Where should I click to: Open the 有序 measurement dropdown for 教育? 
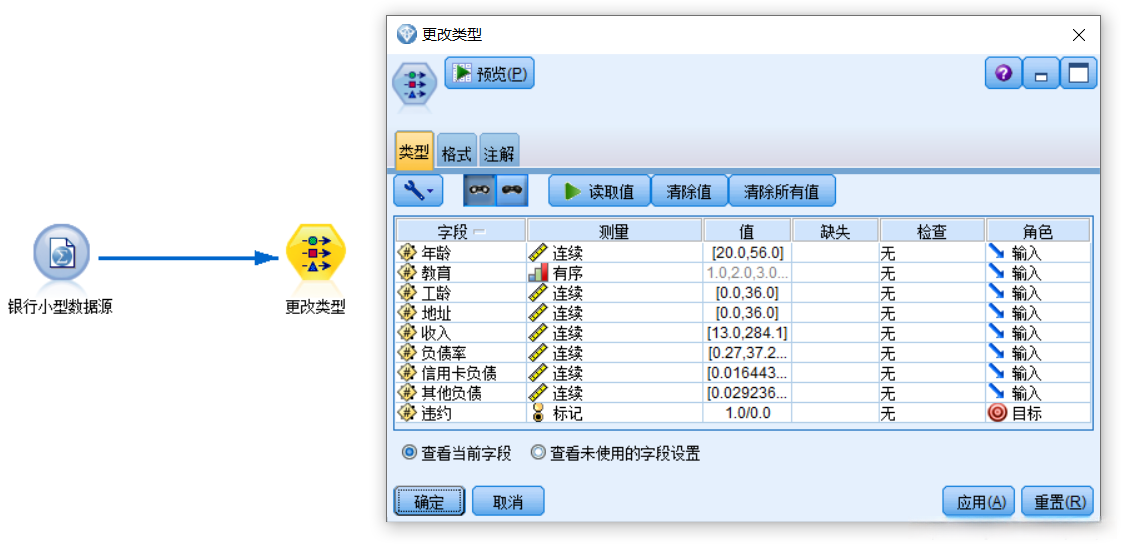[615, 273]
